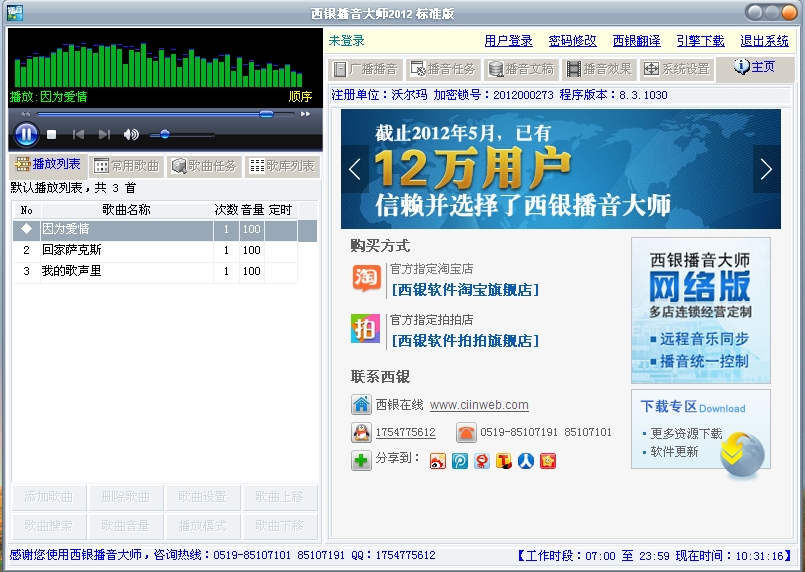
Task: Share via the blue P icon
Action: [x=459, y=461]
